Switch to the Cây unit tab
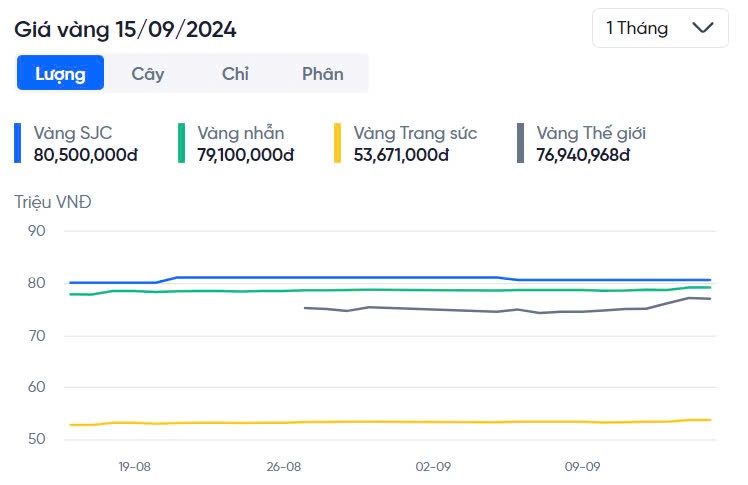The height and width of the screenshot is (485, 748). coord(148,73)
